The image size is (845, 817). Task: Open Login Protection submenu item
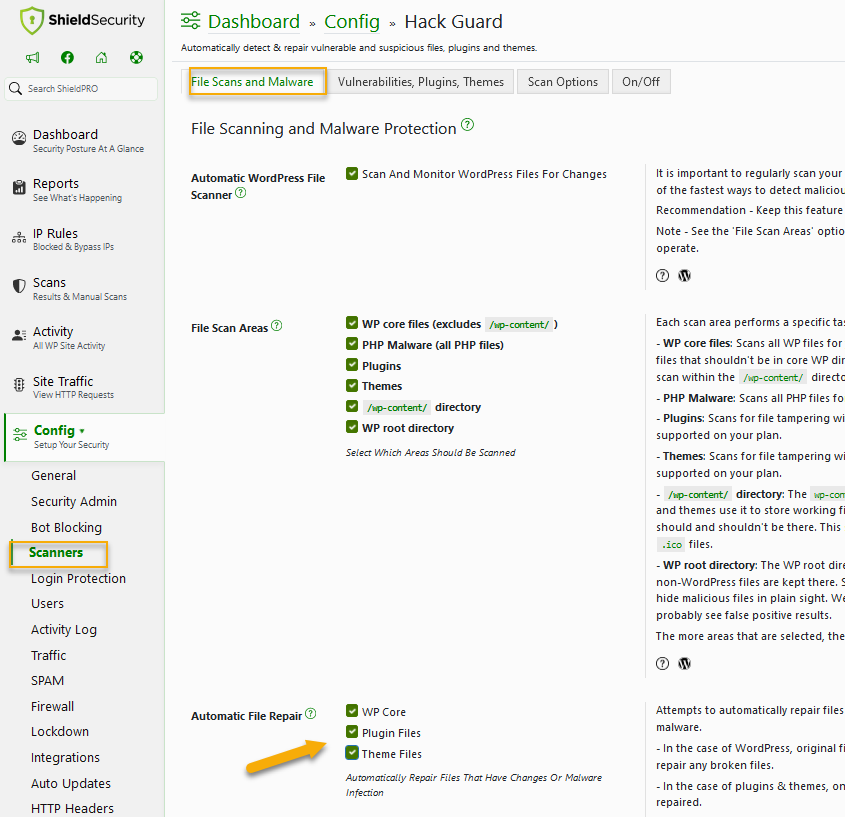click(x=78, y=578)
